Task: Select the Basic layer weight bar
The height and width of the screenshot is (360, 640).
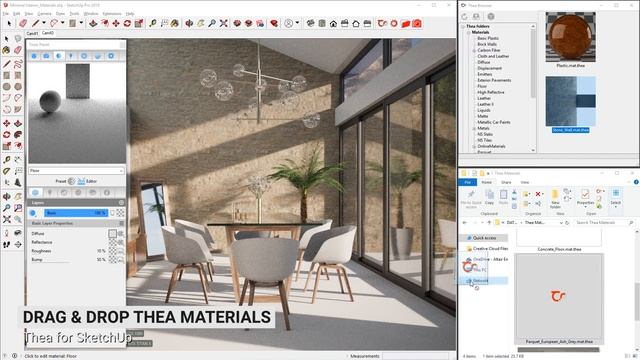Action: tap(76, 213)
